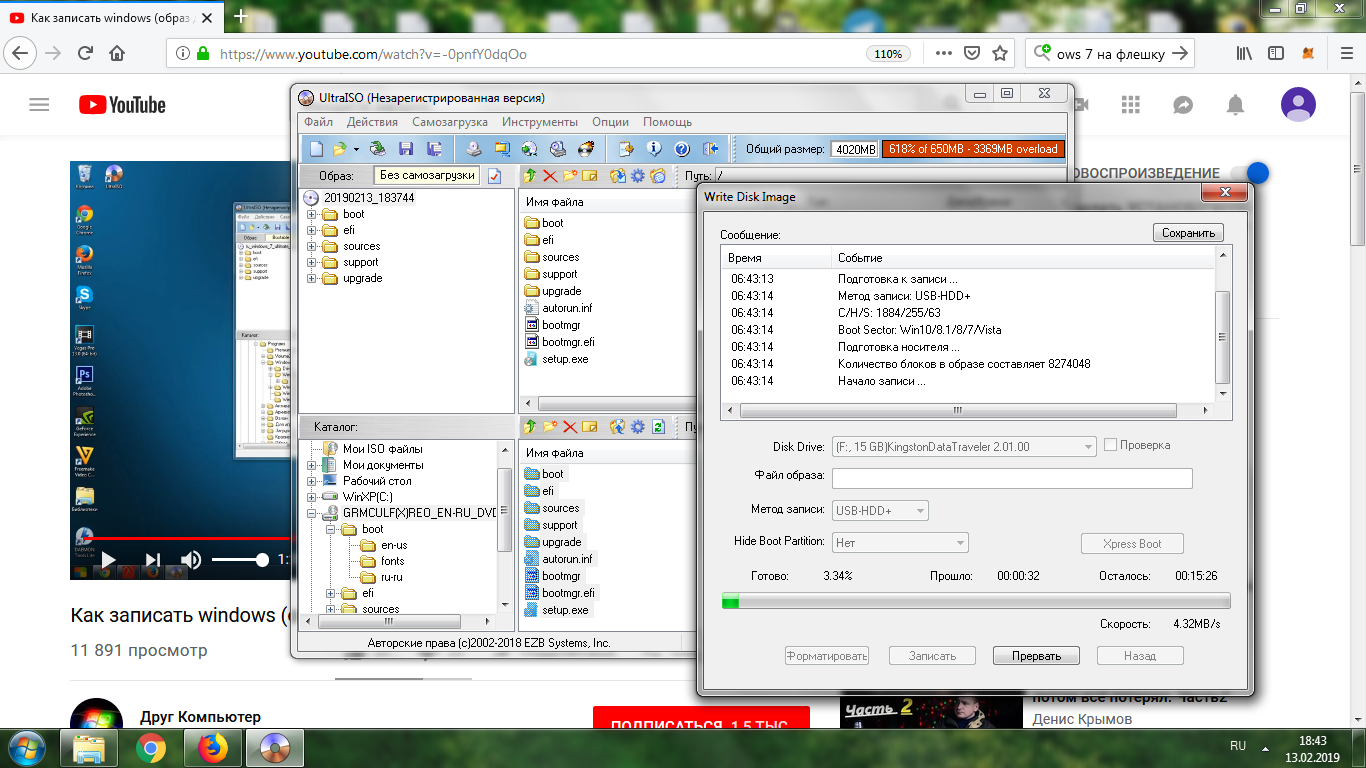Click UltraISO Save As toolbar icon
Viewport: 1366px width, 768px height.
click(x=435, y=149)
